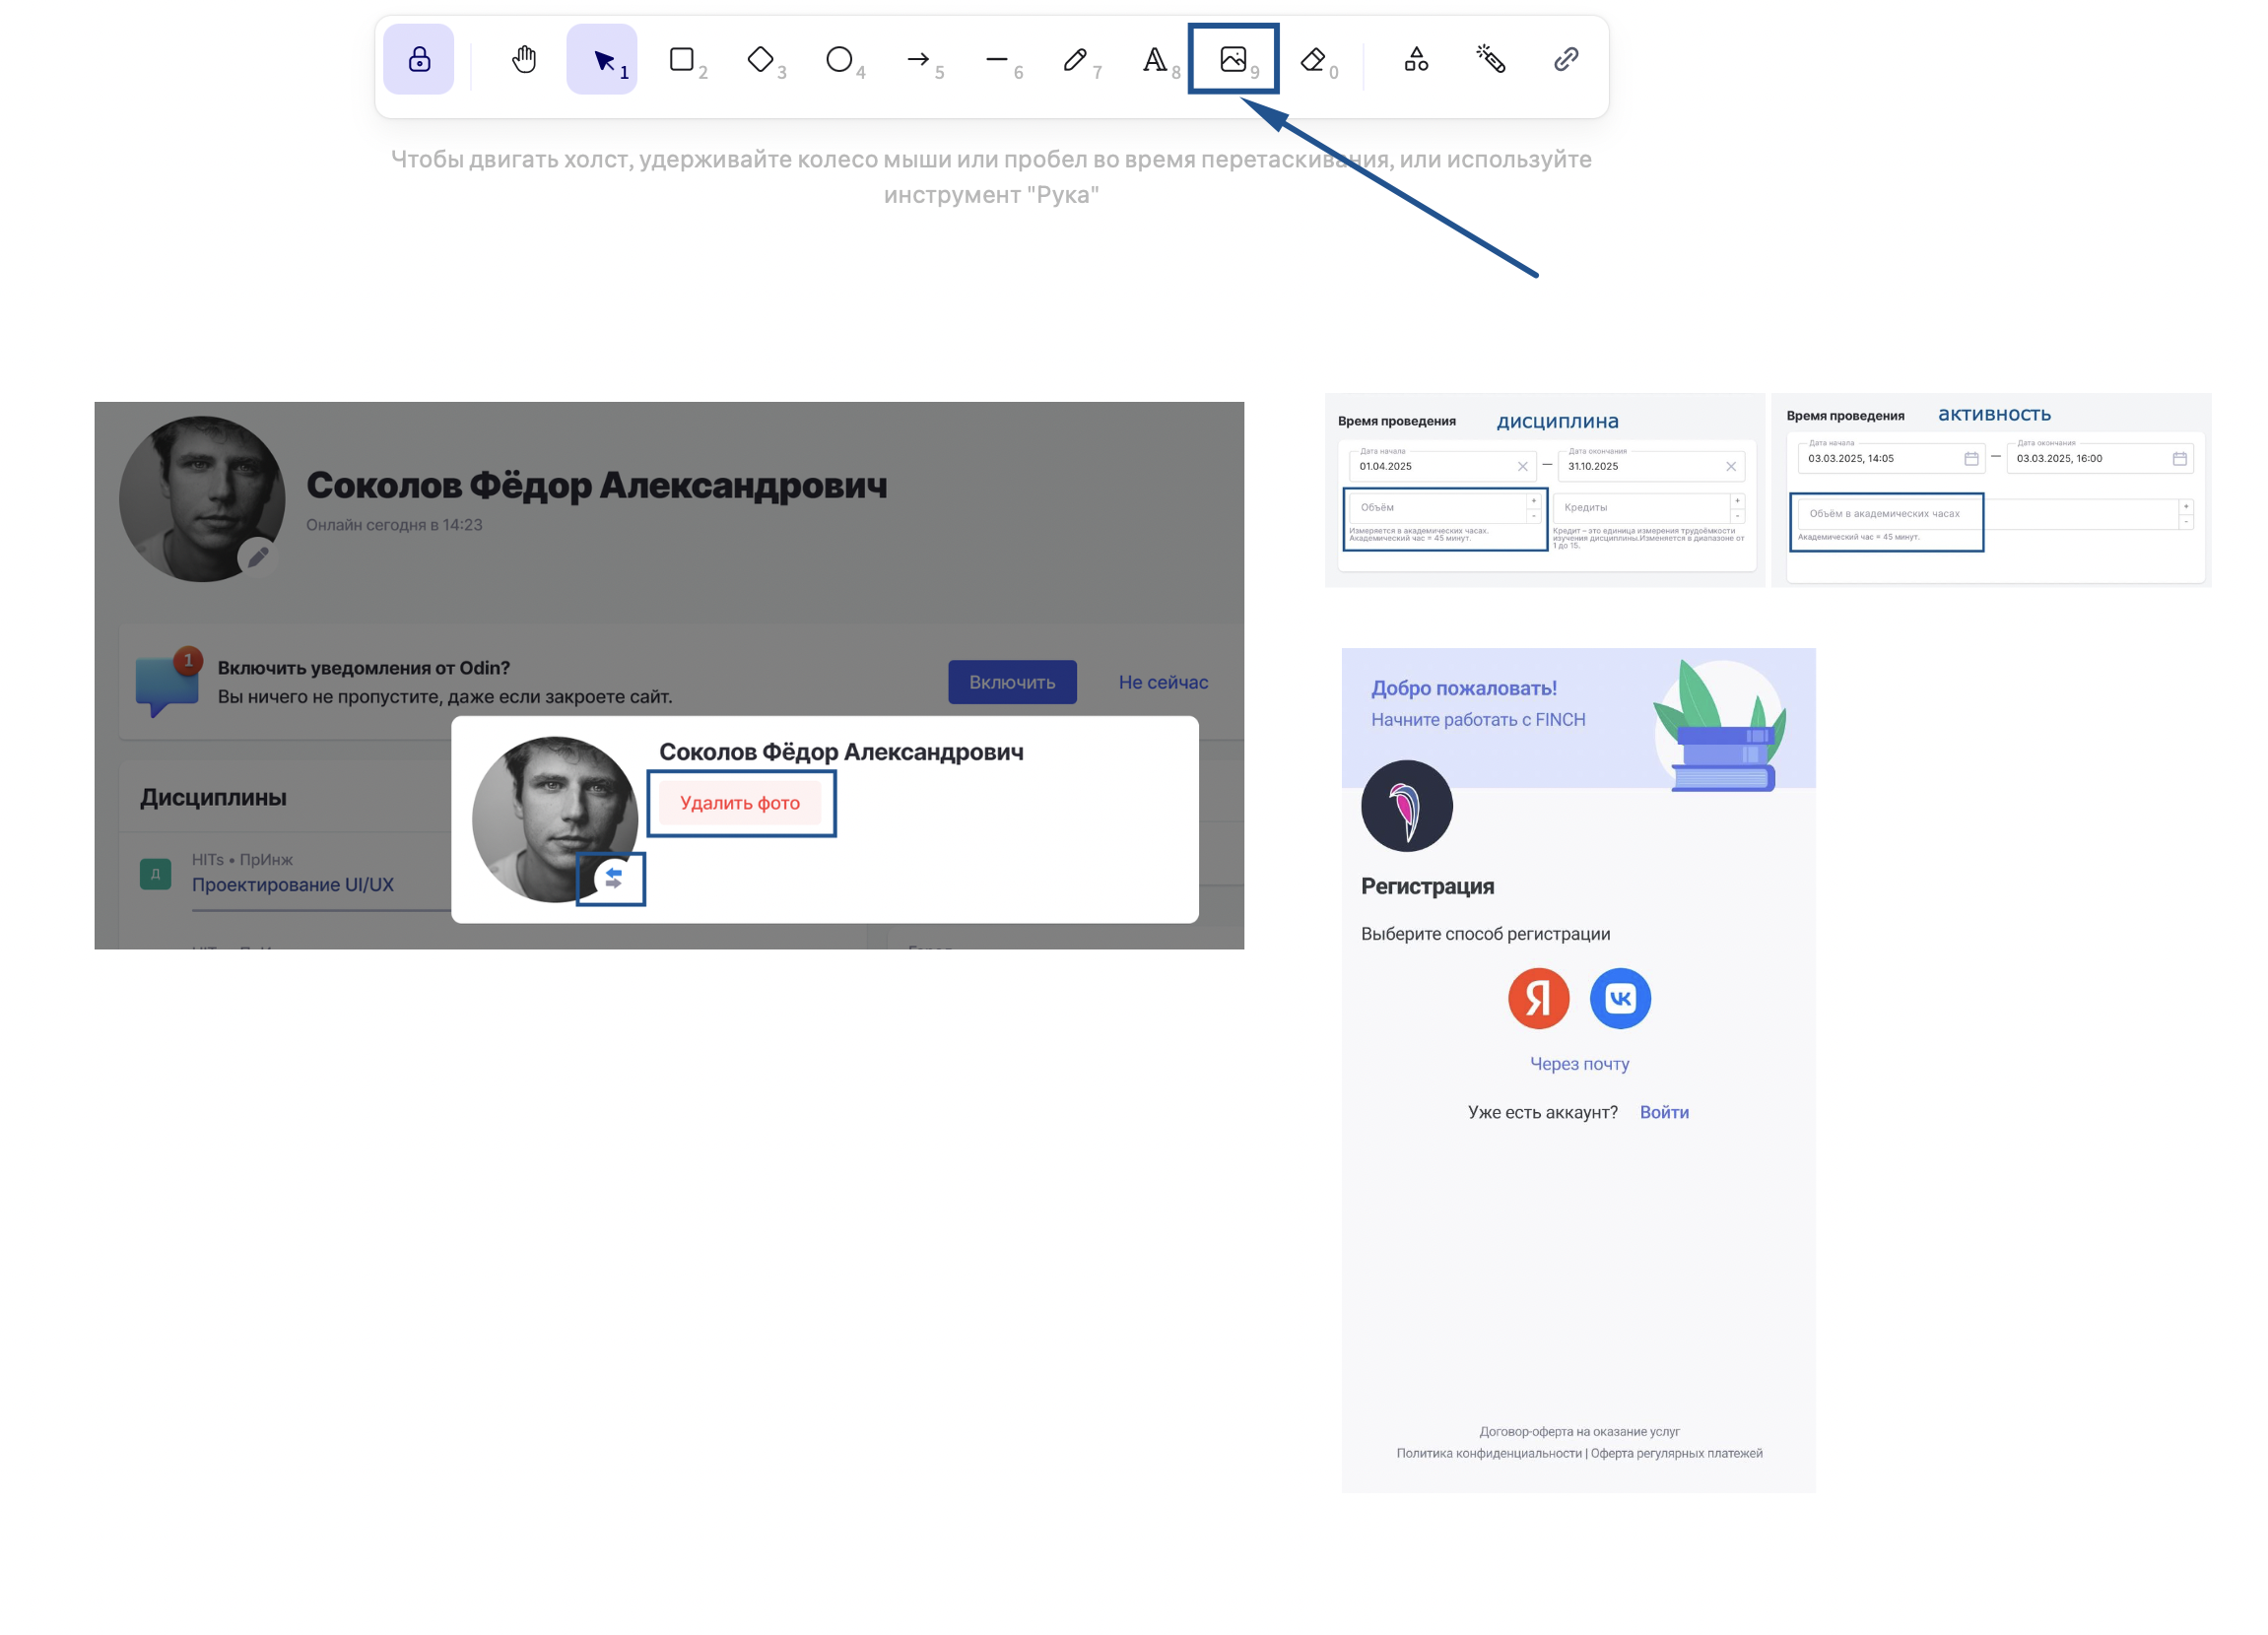The height and width of the screenshot is (1635, 2268).
Task: Select the Hand pan tool
Action: coord(524,59)
